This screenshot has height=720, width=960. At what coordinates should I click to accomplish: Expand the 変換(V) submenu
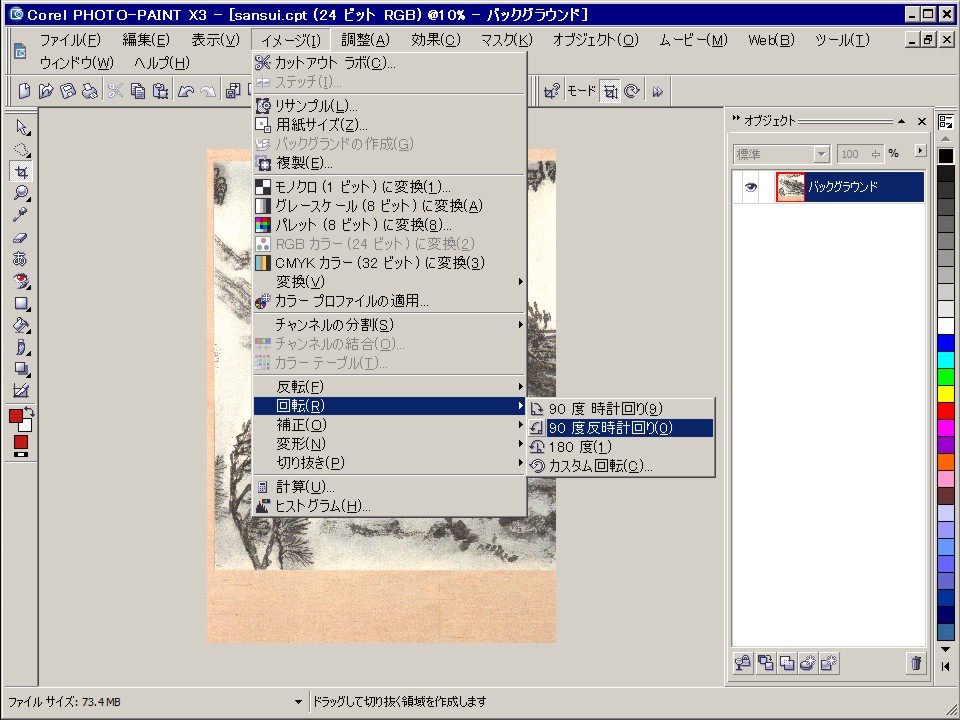[389, 282]
